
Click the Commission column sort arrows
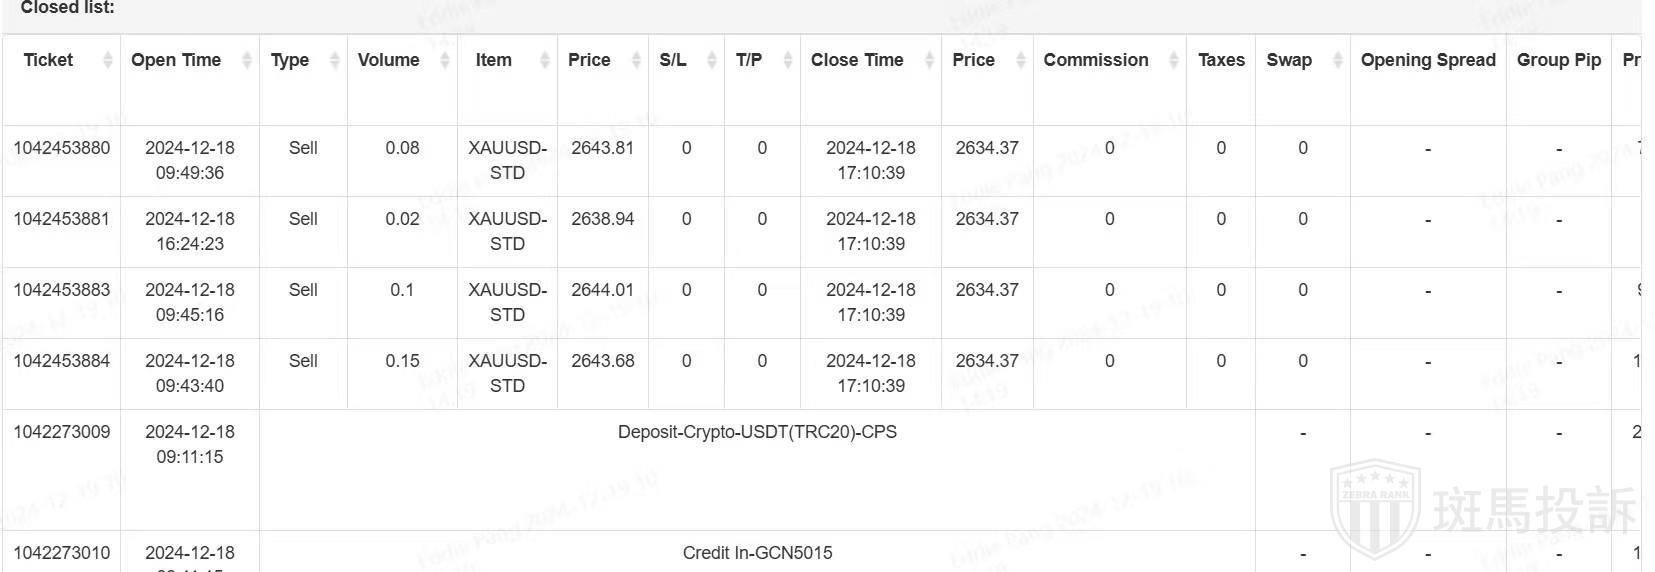click(x=1174, y=61)
